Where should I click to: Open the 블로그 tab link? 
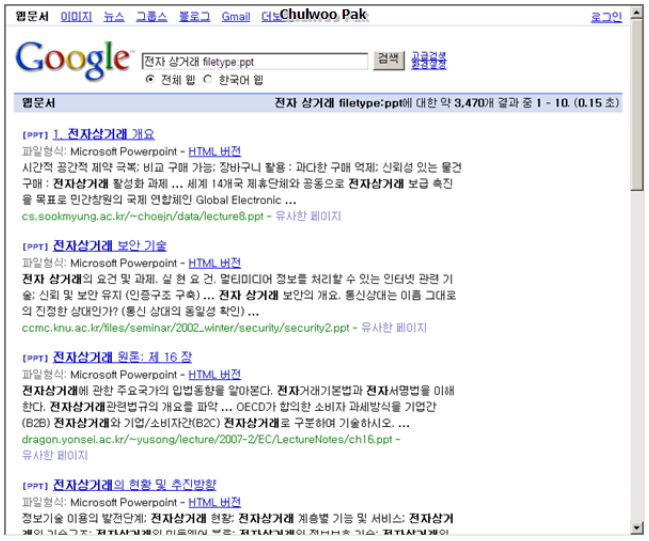194,17
